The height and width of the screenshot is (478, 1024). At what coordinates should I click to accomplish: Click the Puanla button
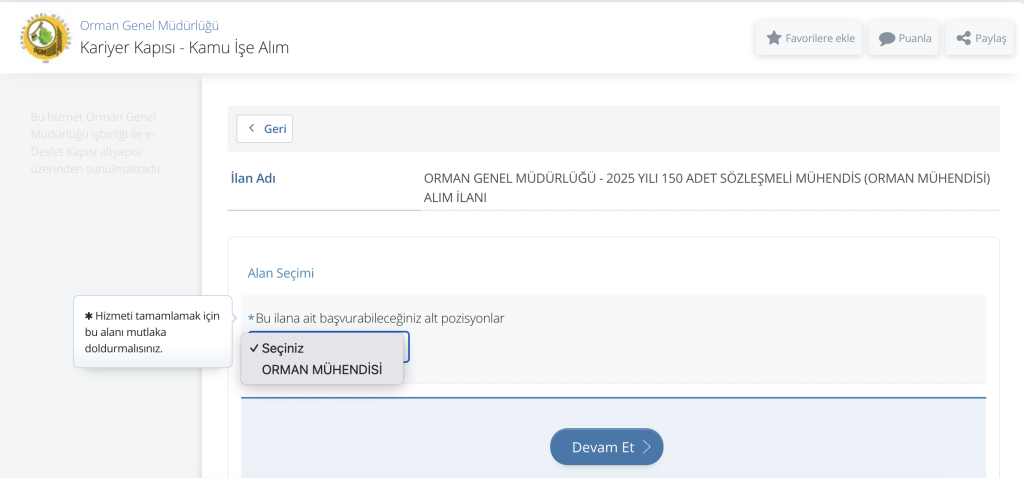click(904, 38)
